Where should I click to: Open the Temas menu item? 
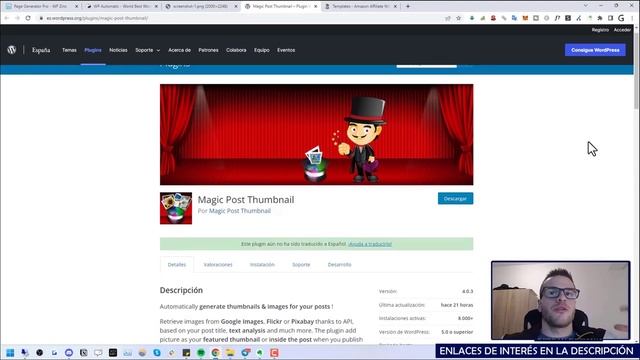click(69, 50)
